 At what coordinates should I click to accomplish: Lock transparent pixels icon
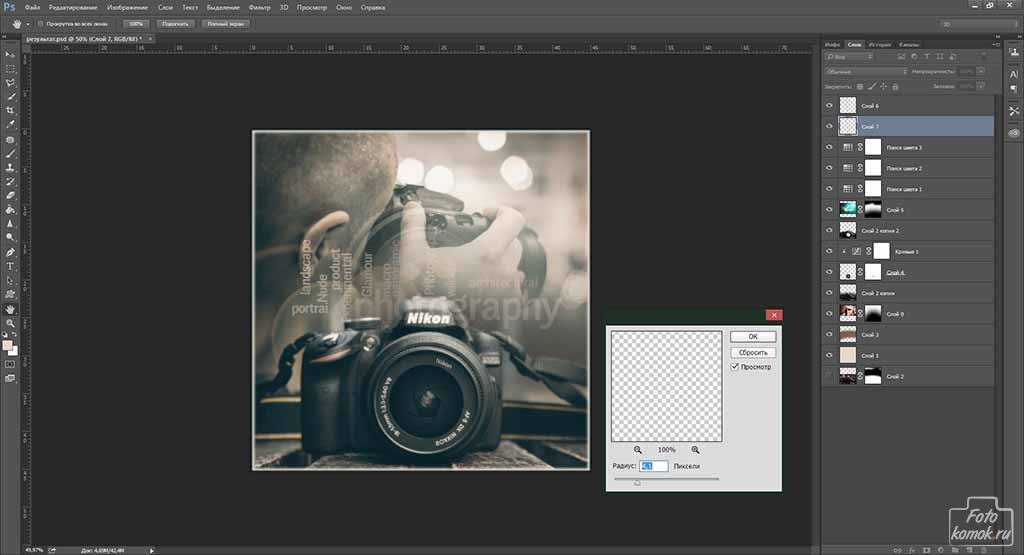click(x=859, y=86)
